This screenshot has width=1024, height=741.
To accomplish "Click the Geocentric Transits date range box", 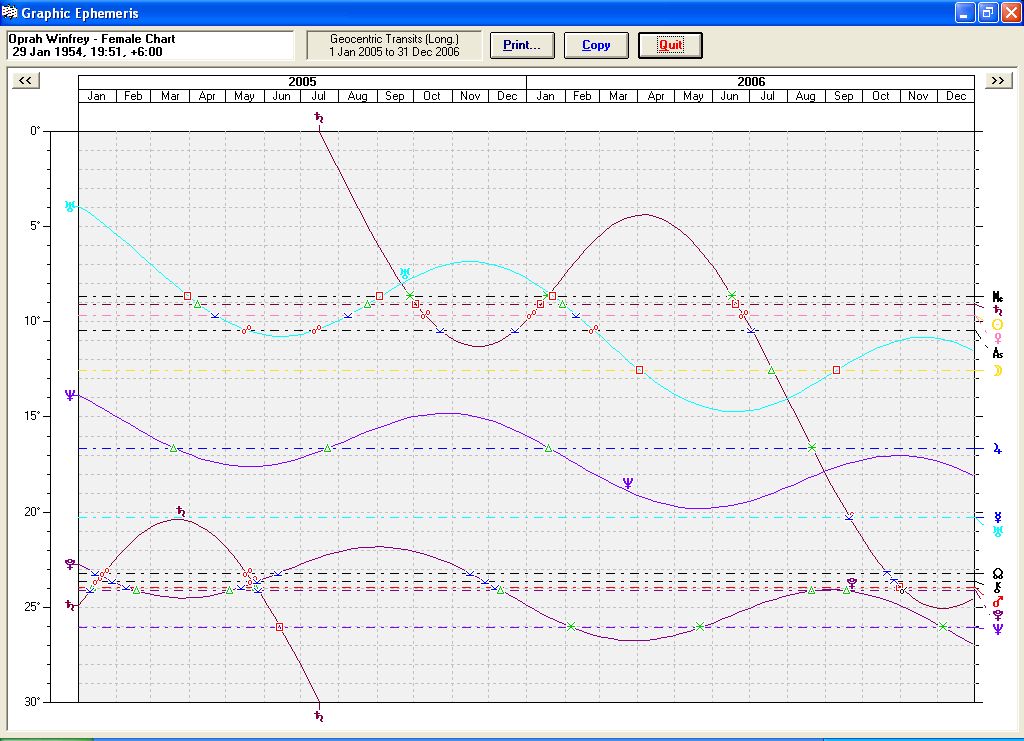I will 394,45.
